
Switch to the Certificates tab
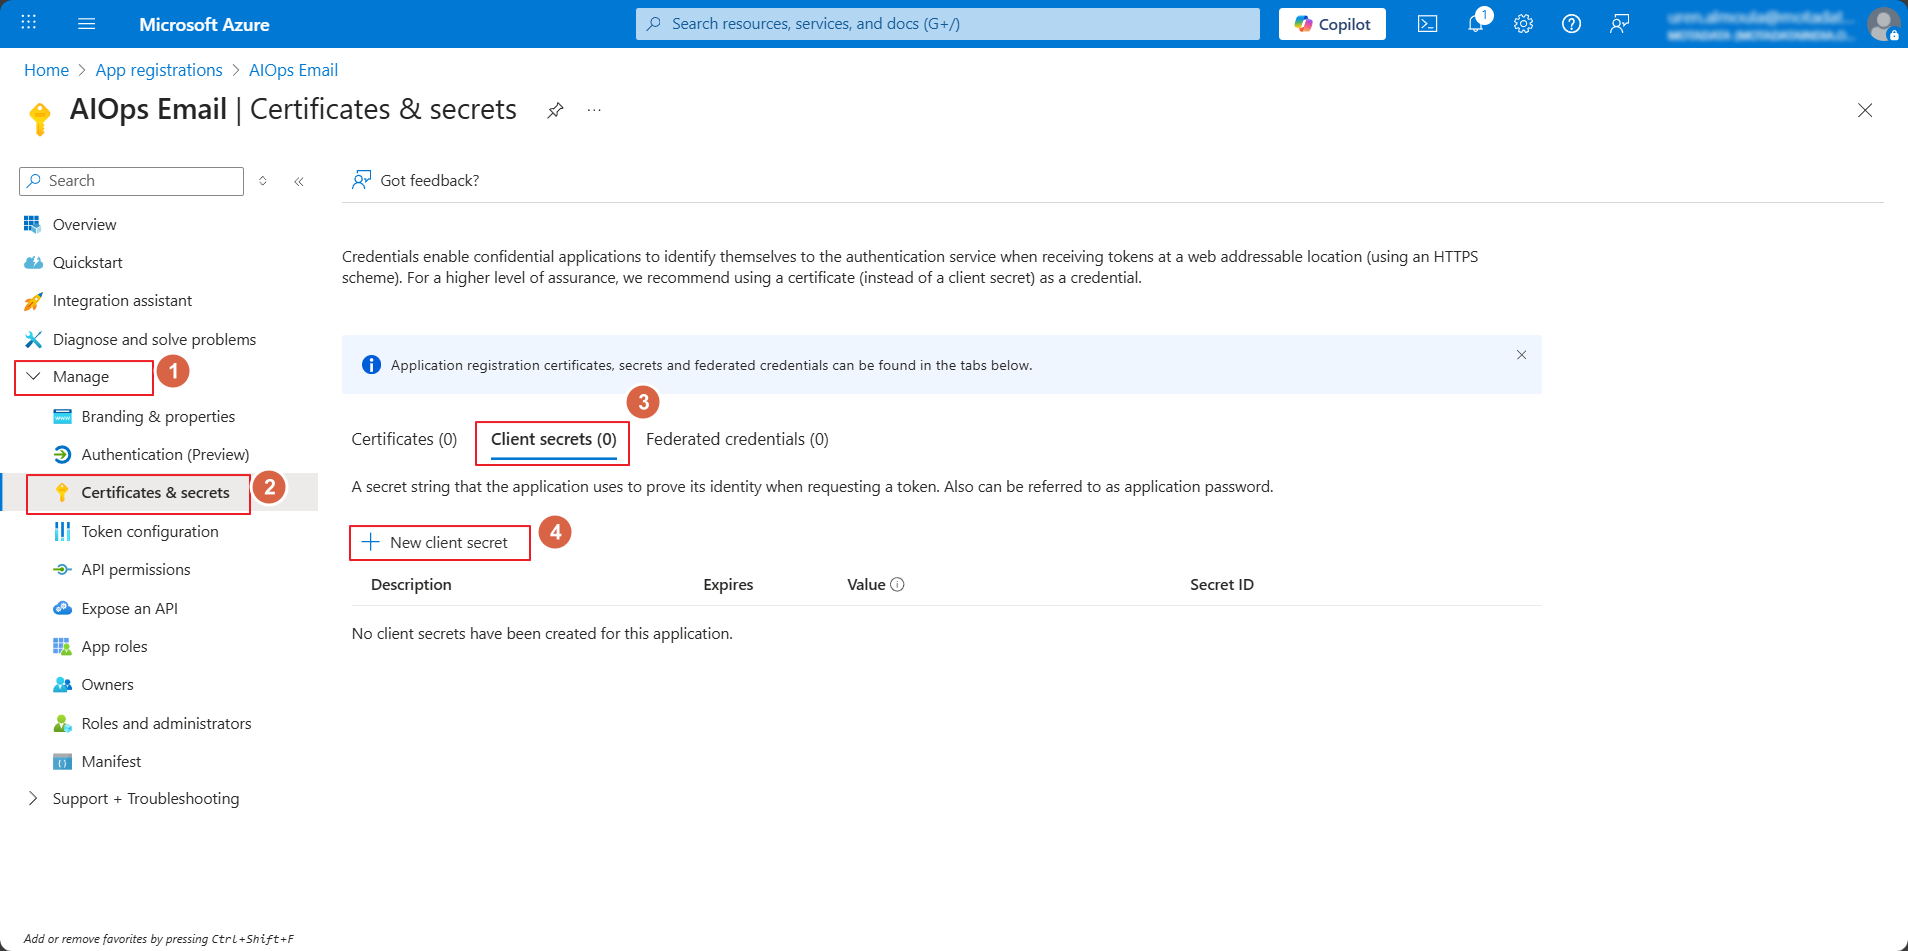404,439
